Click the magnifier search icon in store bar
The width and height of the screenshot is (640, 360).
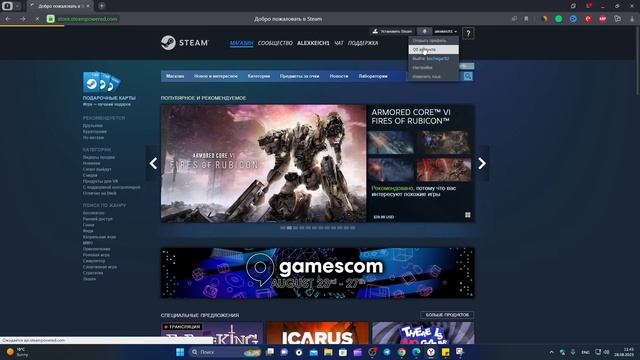[x=468, y=76]
